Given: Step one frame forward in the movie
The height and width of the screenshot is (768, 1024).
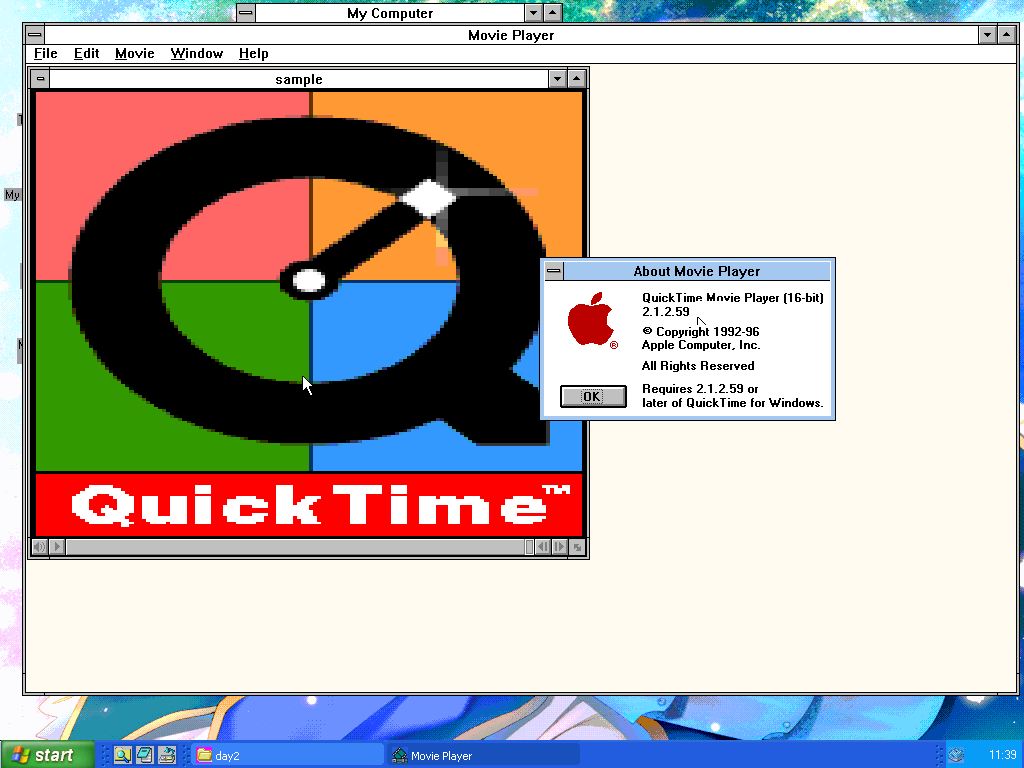Looking at the screenshot, I should pos(559,547).
